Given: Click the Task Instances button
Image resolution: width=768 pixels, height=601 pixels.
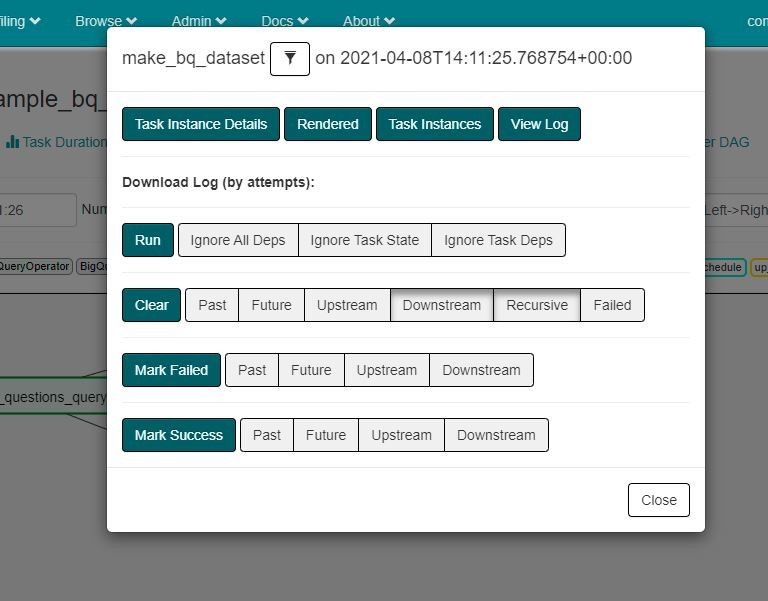Looking at the screenshot, I should (x=435, y=124).
